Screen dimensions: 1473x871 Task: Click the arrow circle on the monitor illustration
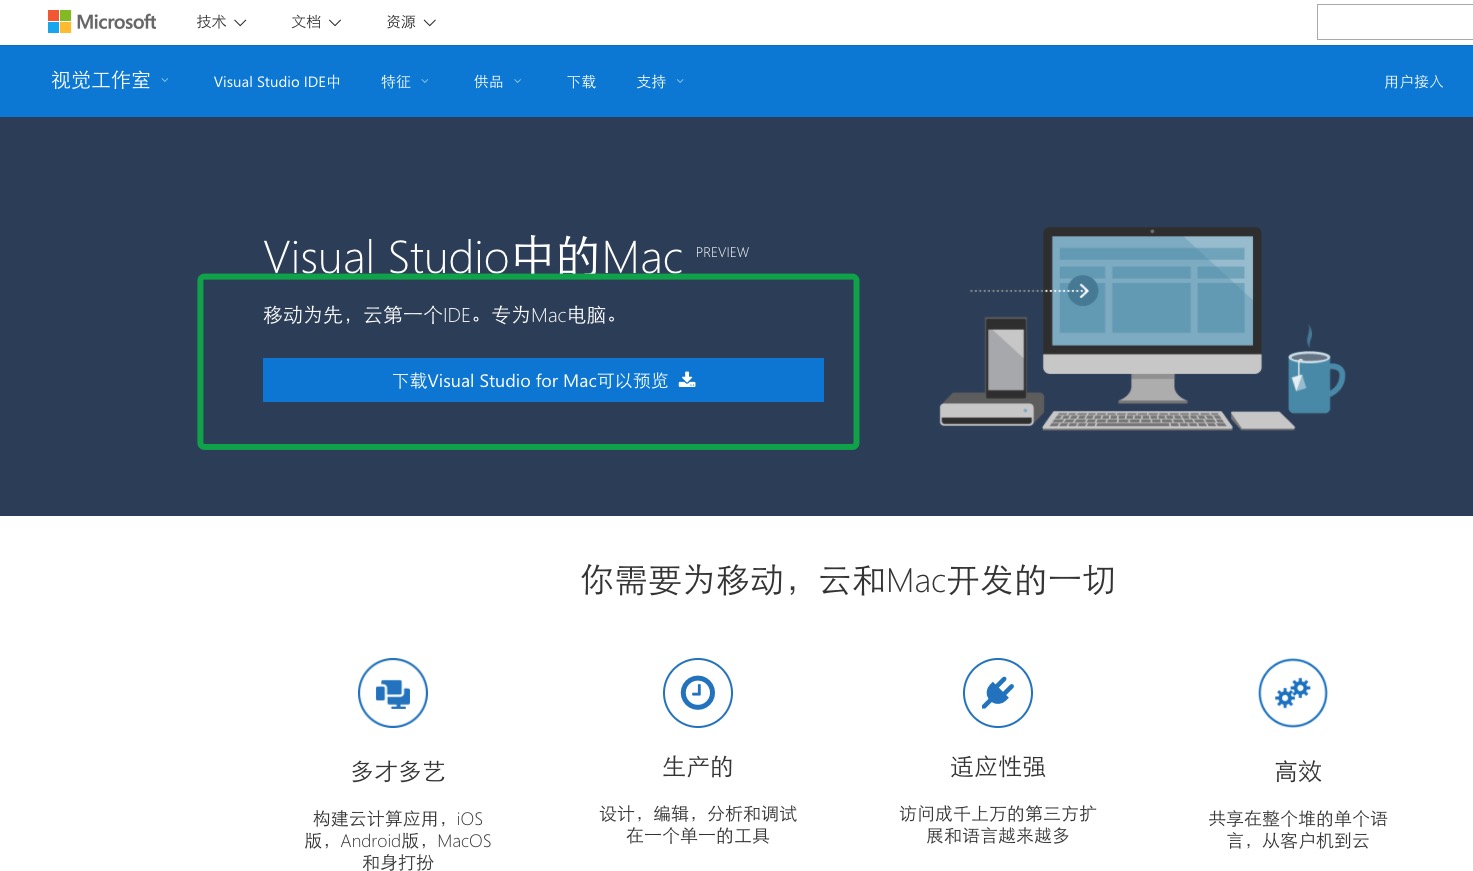pyautogui.click(x=1083, y=291)
